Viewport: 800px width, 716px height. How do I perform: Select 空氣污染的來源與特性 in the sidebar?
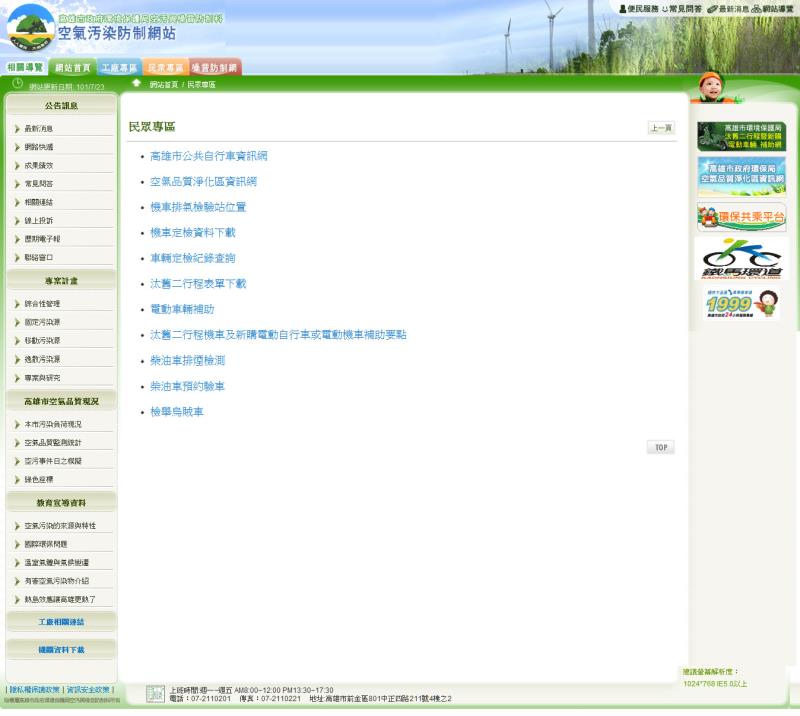click(60, 526)
